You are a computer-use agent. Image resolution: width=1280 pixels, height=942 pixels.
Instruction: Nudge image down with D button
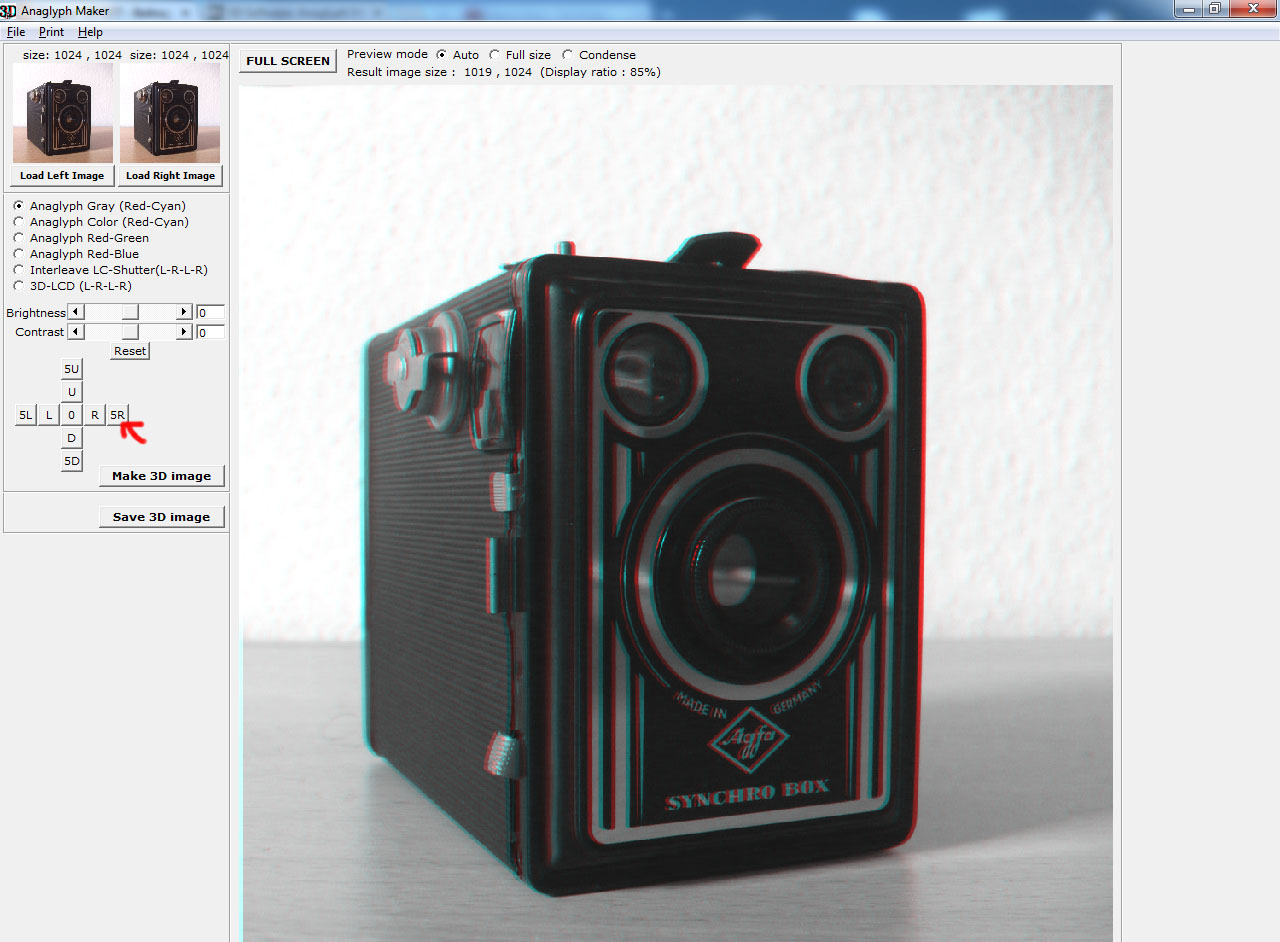pyautogui.click(x=71, y=438)
